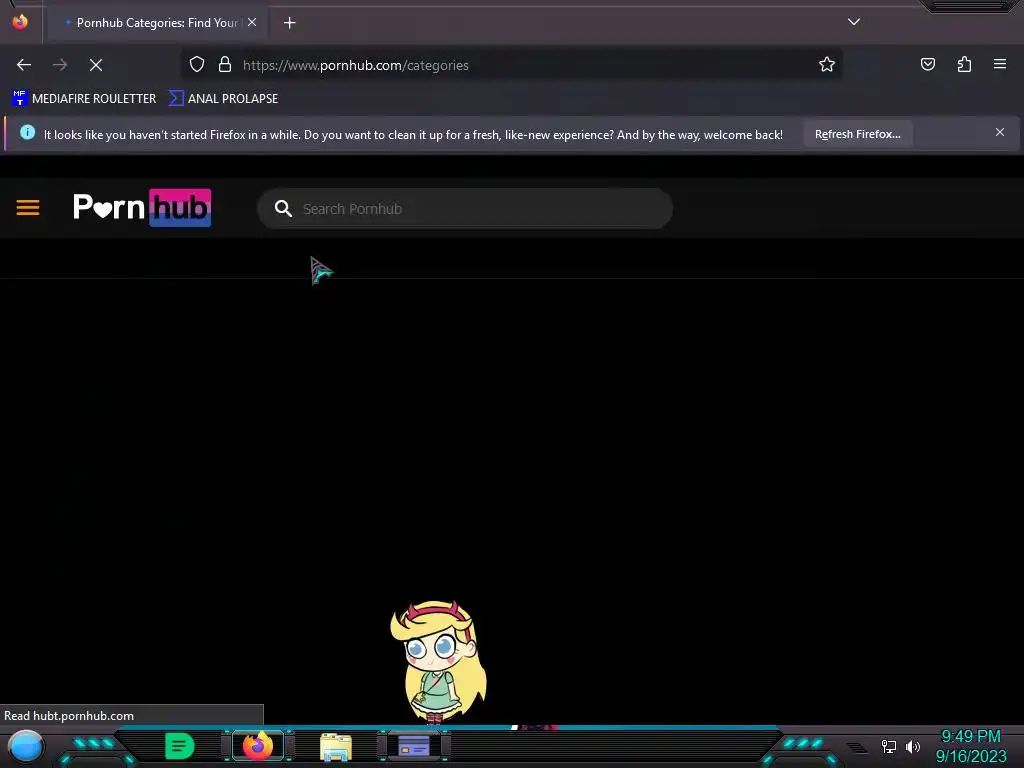Dismiss the Firefox refresh notification bar
Image resolution: width=1024 pixels, height=768 pixels.
[1000, 133]
